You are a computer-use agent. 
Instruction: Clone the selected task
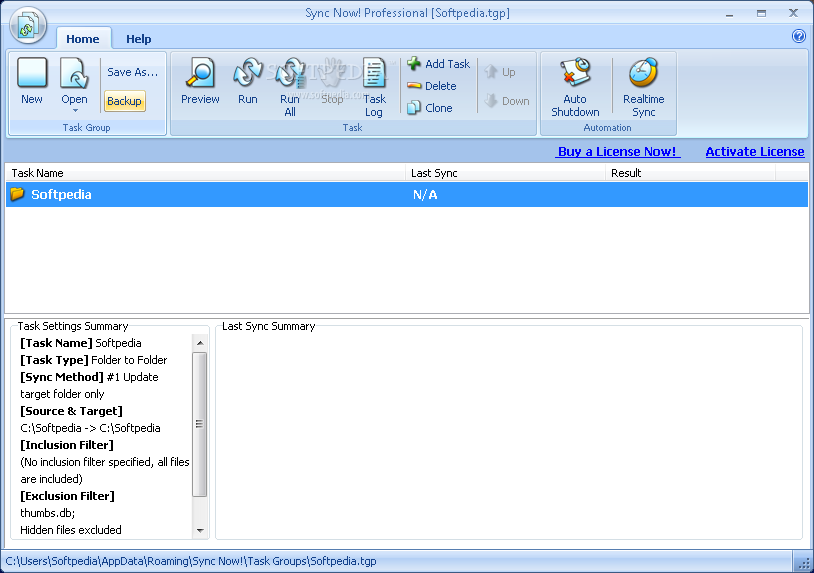coord(430,108)
